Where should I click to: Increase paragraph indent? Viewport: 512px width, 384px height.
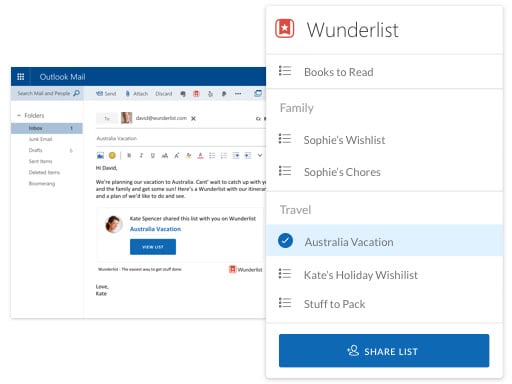[x=248, y=155]
